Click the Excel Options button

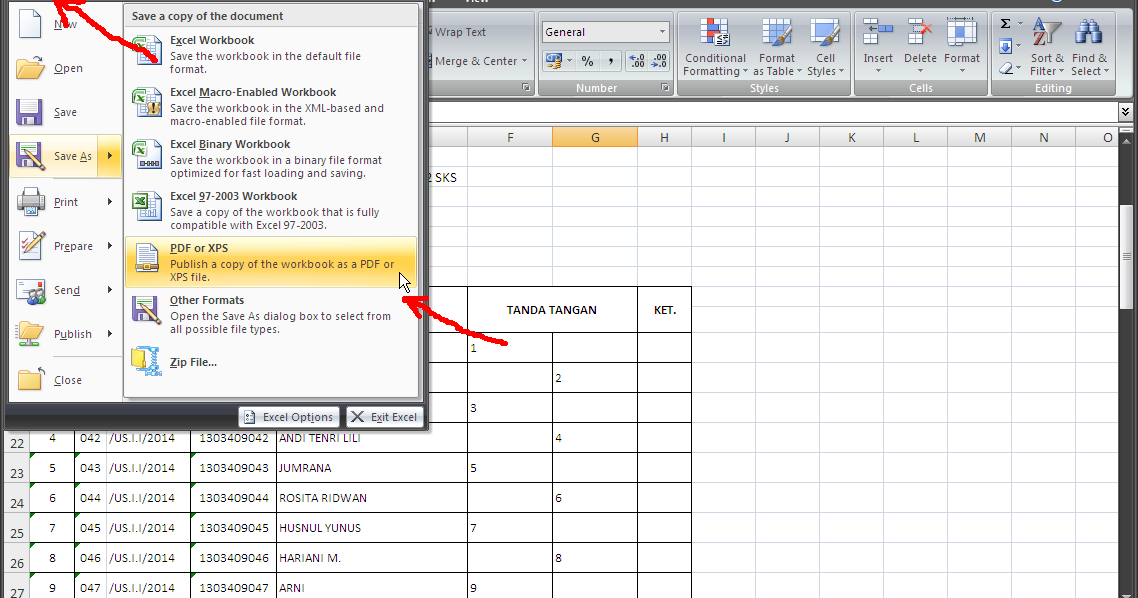click(x=289, y=417)
